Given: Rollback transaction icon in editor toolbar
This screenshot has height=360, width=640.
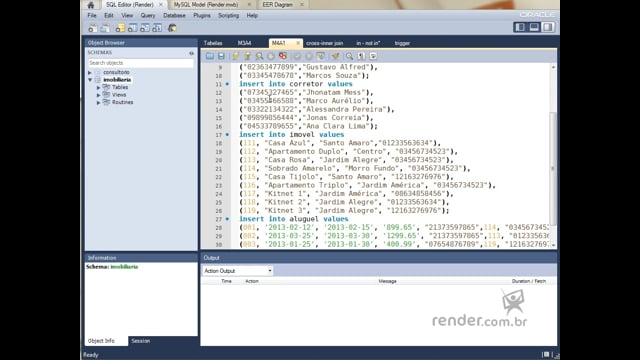Looking at the screenshot, I should (309, 56).
